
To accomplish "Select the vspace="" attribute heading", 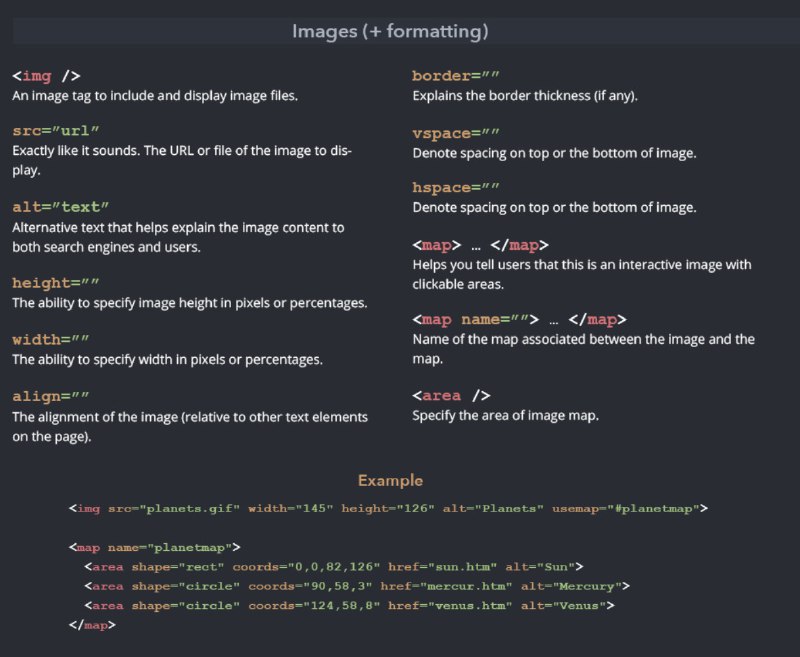I will tap(456, 134).
